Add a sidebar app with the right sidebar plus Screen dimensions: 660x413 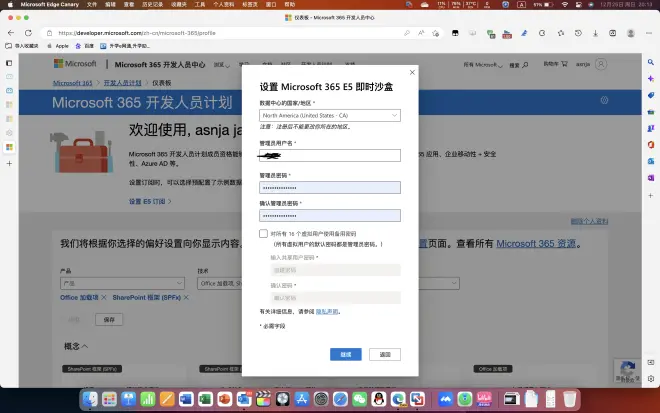pos(651,196)
